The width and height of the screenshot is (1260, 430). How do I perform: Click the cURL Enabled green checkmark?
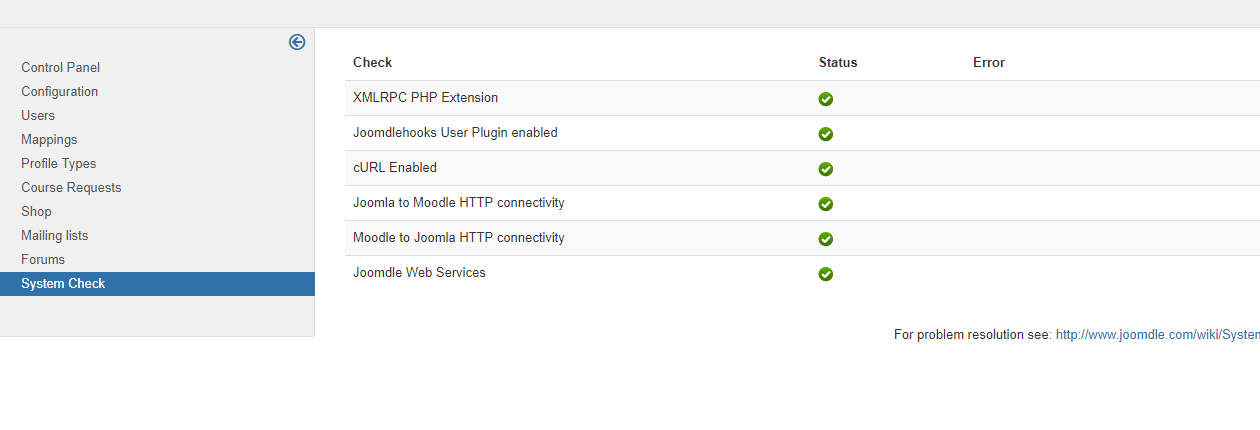point(826,169)
